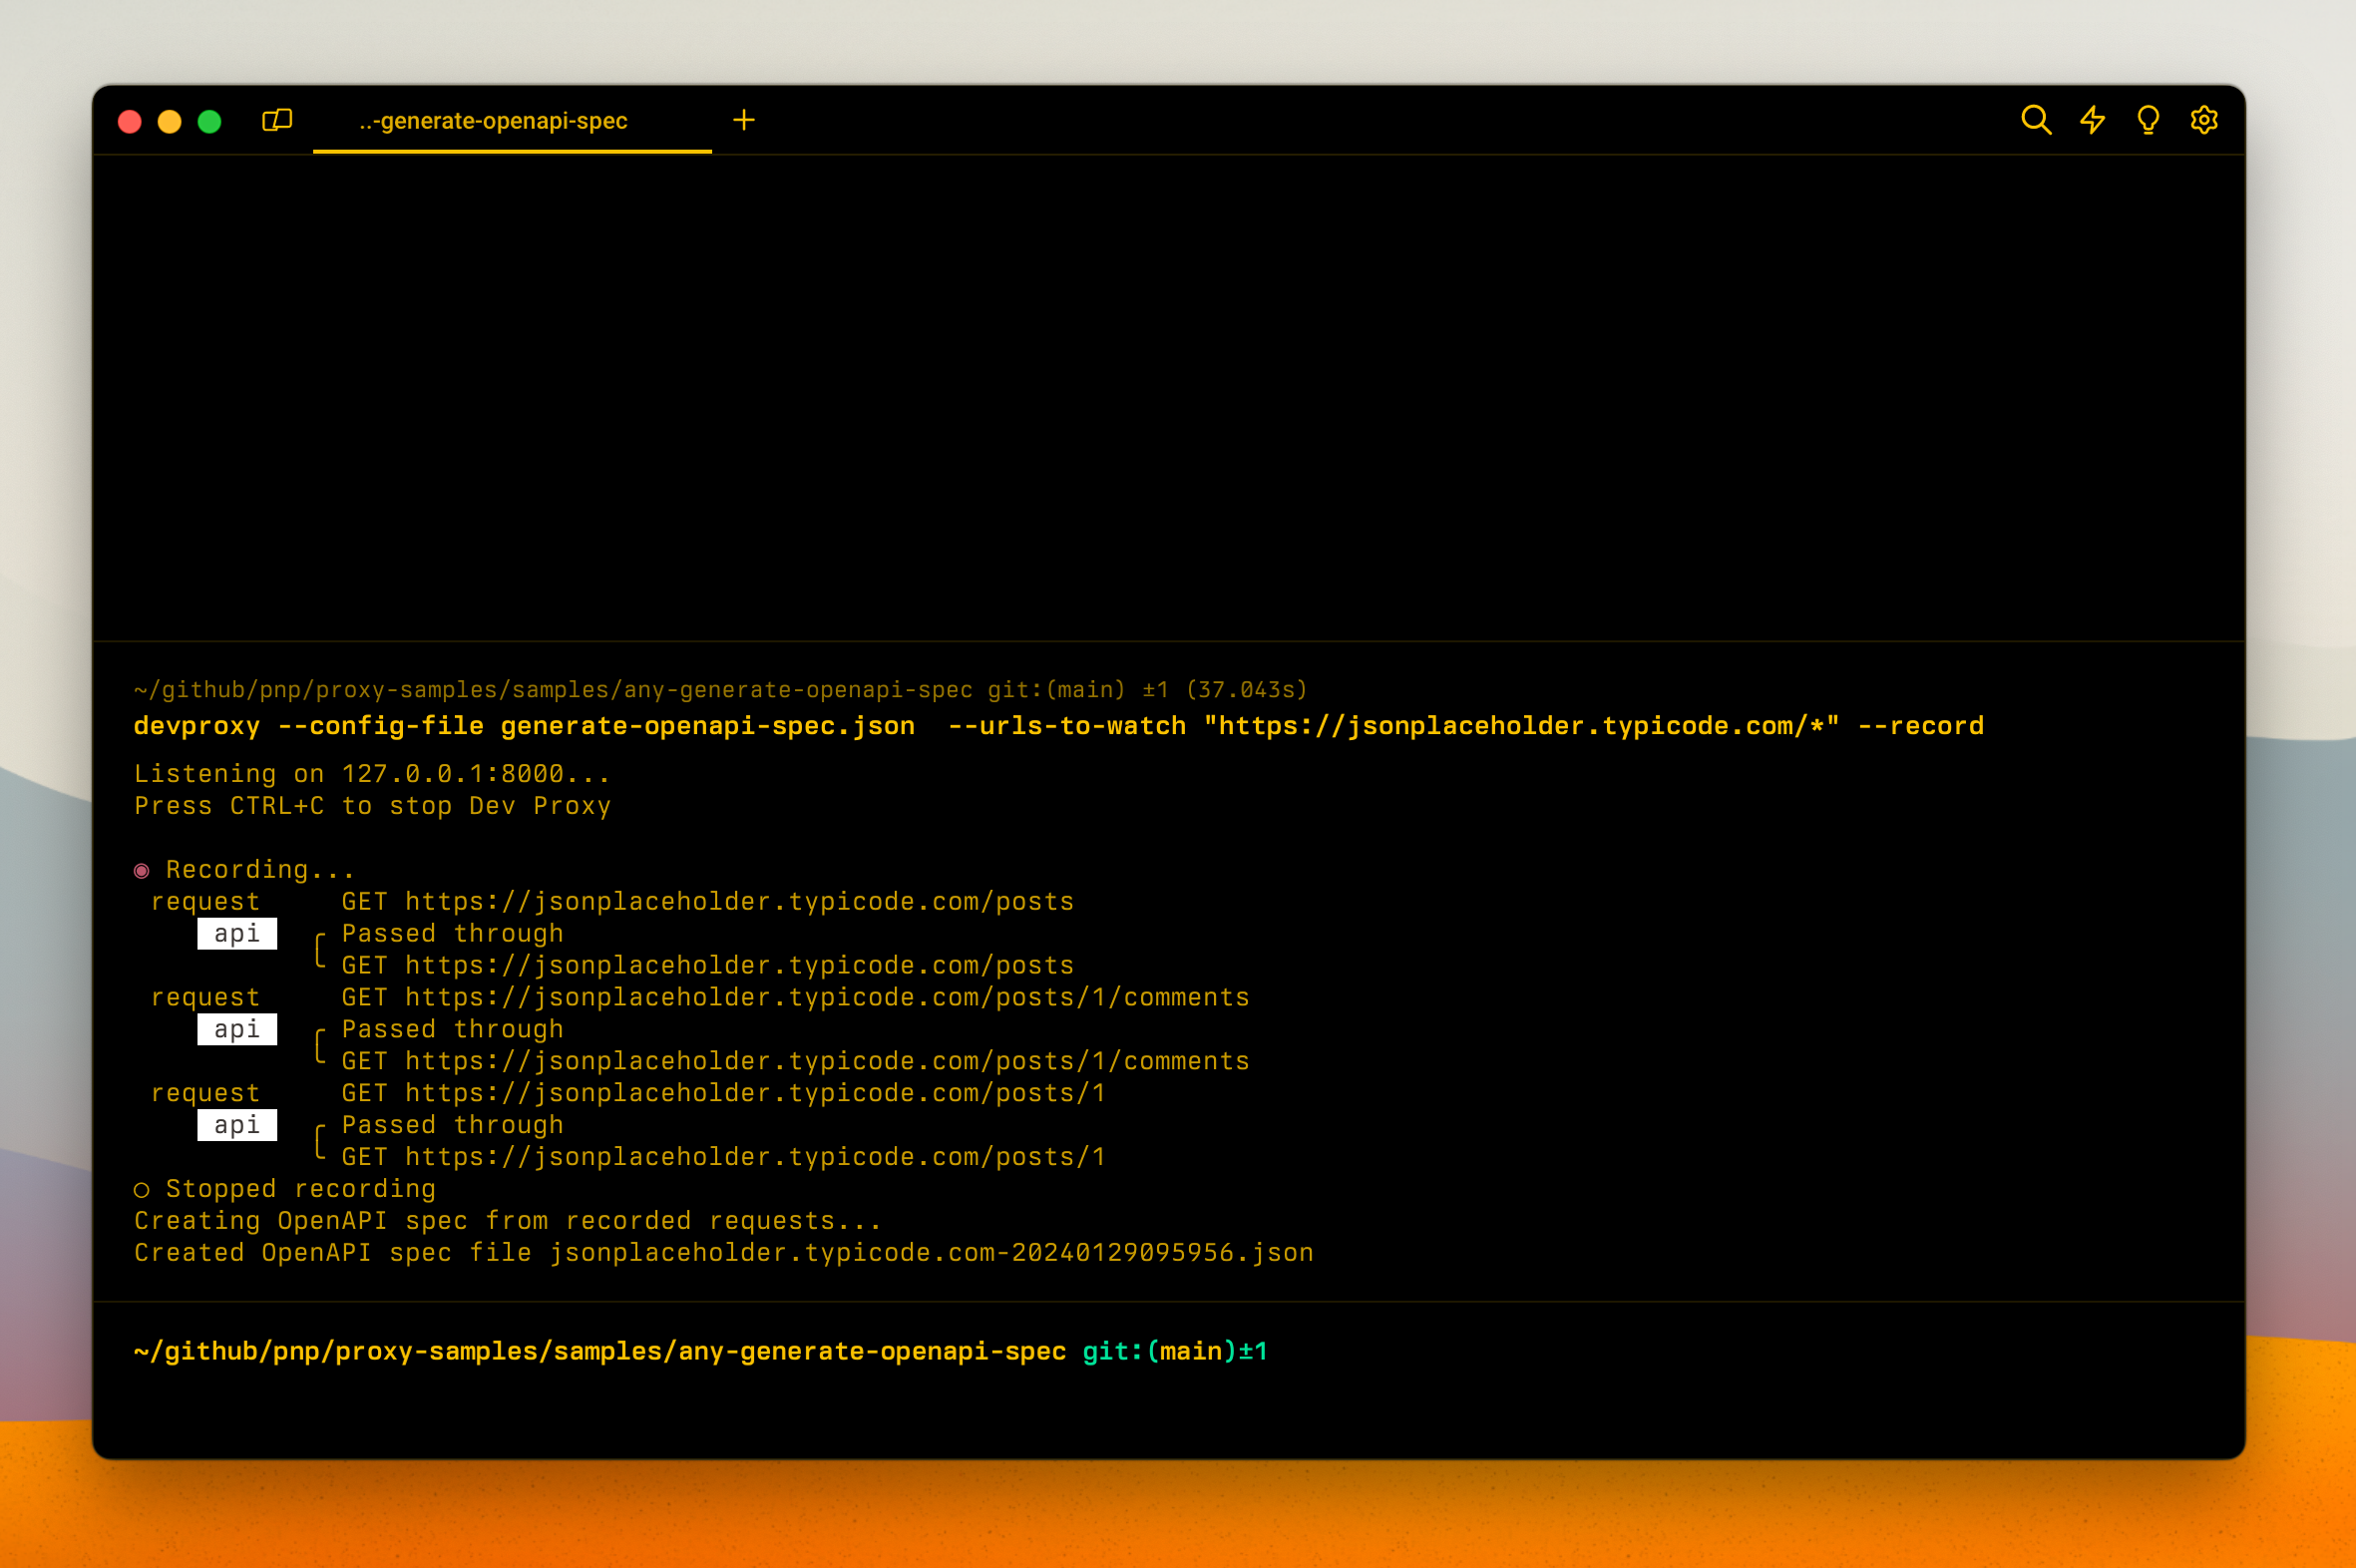Launch Warp AI via the lightning bolt icon
2356x1568 pixels.
[2093, 119]
